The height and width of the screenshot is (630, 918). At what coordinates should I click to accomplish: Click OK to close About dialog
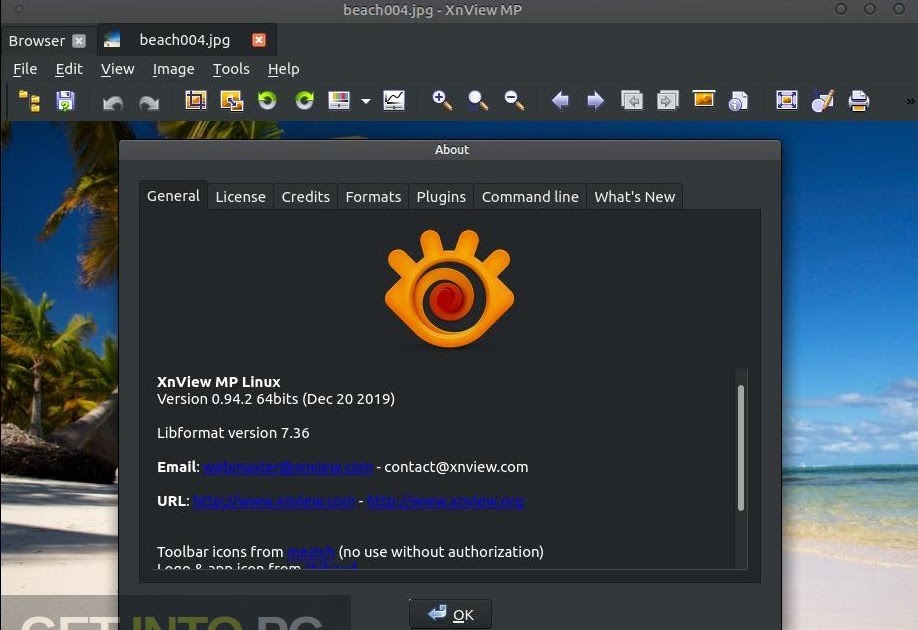coord(450,614)
